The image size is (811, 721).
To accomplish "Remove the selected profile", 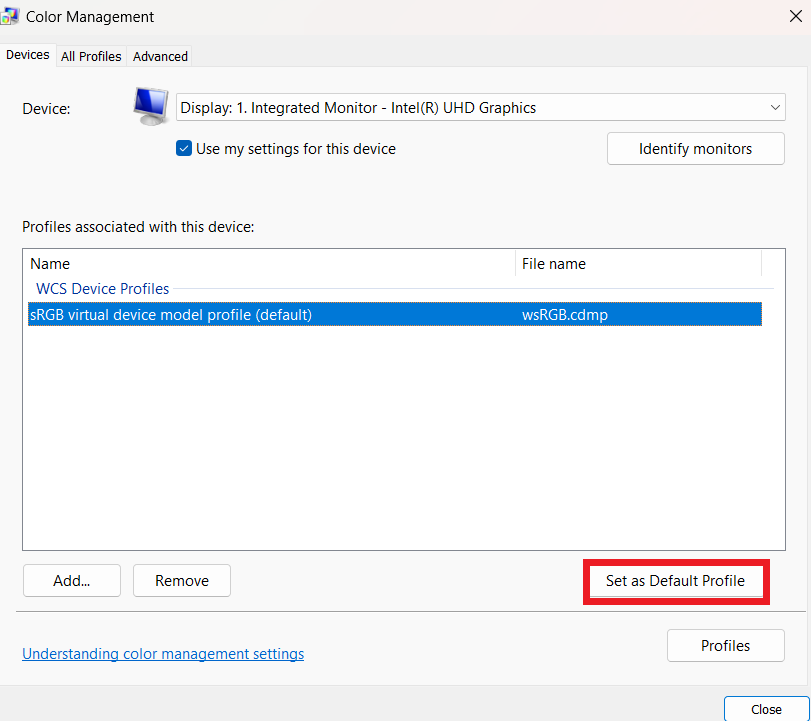I will click(181, 581).
